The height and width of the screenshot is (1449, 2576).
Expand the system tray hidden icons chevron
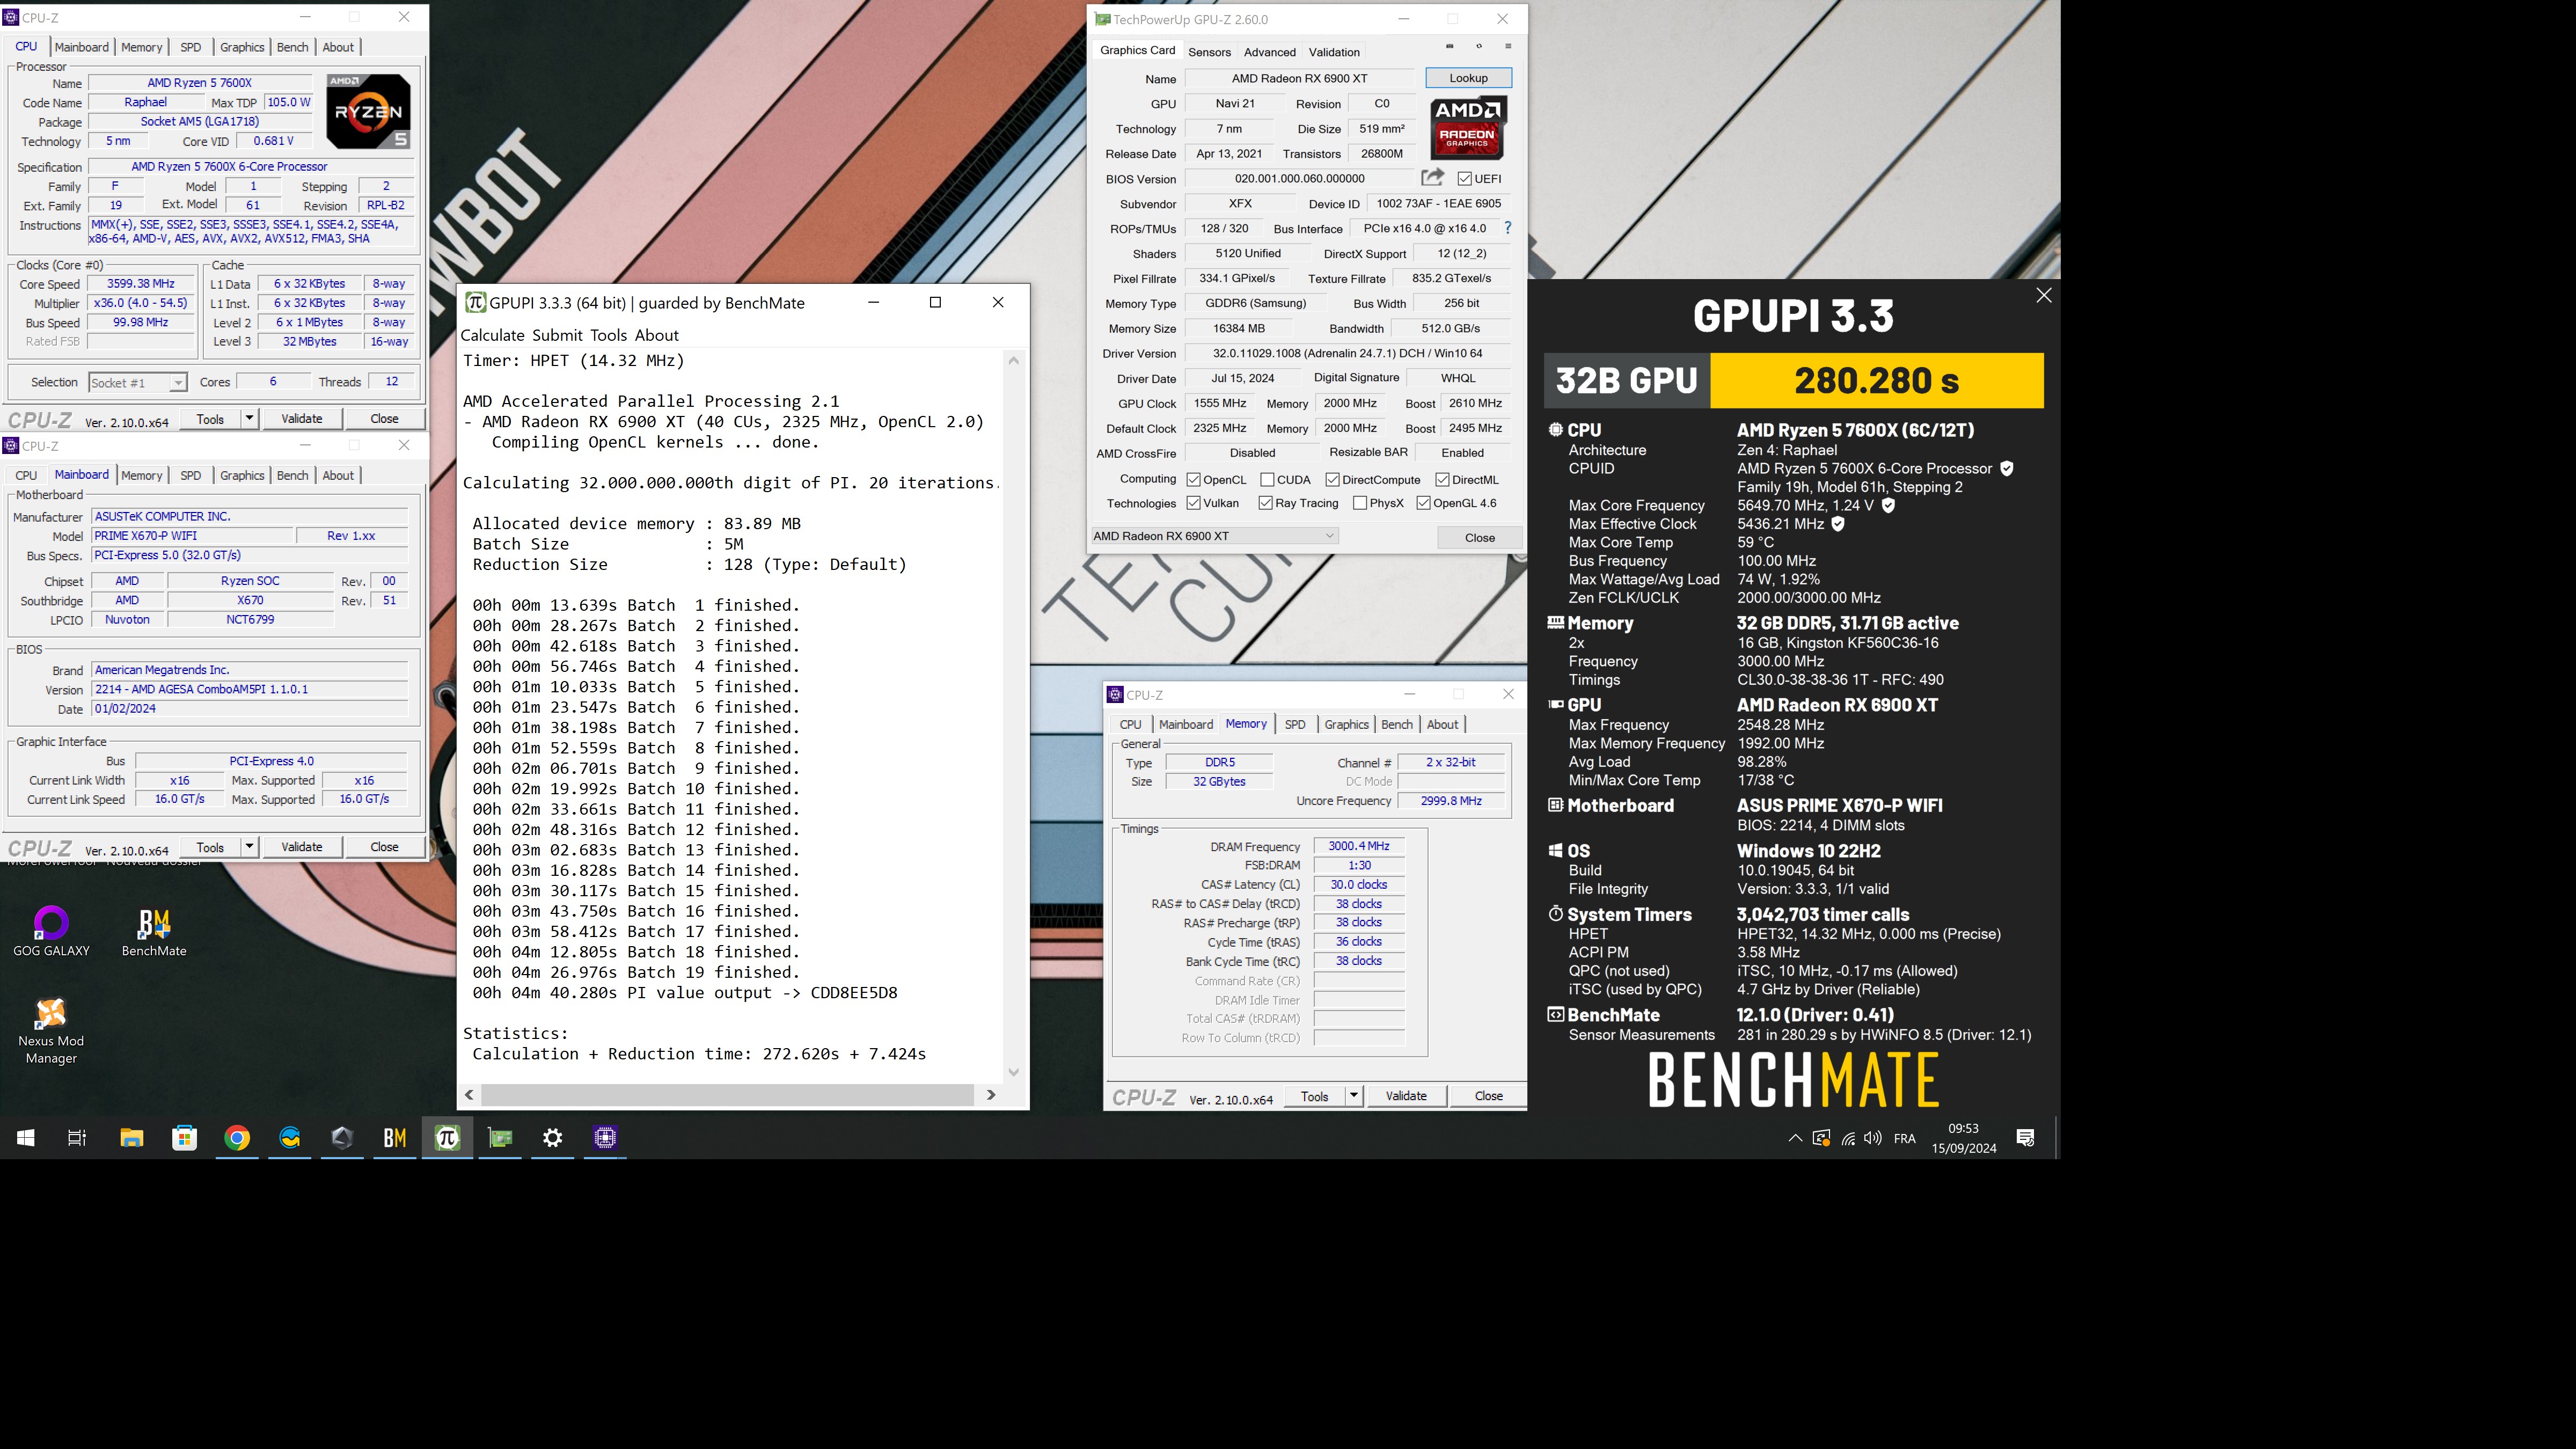coord(1795,1138)
